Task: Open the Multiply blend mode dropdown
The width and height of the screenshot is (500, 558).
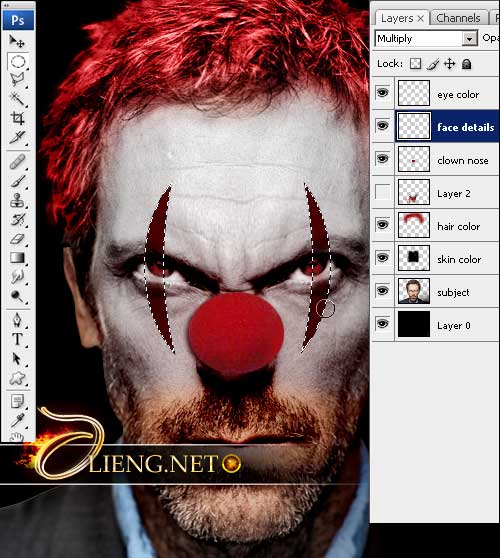Action: point(469,38)
